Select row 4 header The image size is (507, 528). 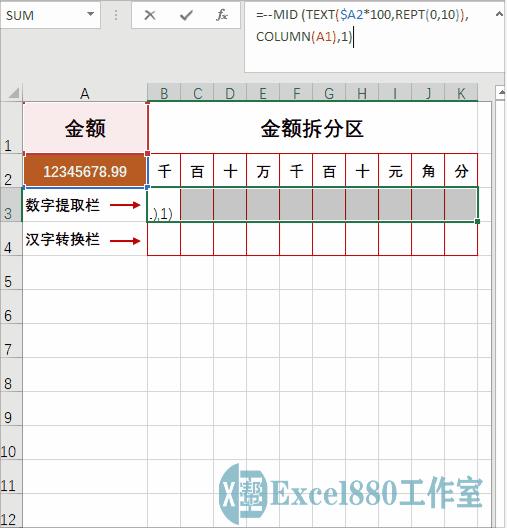tap(11, 239)
